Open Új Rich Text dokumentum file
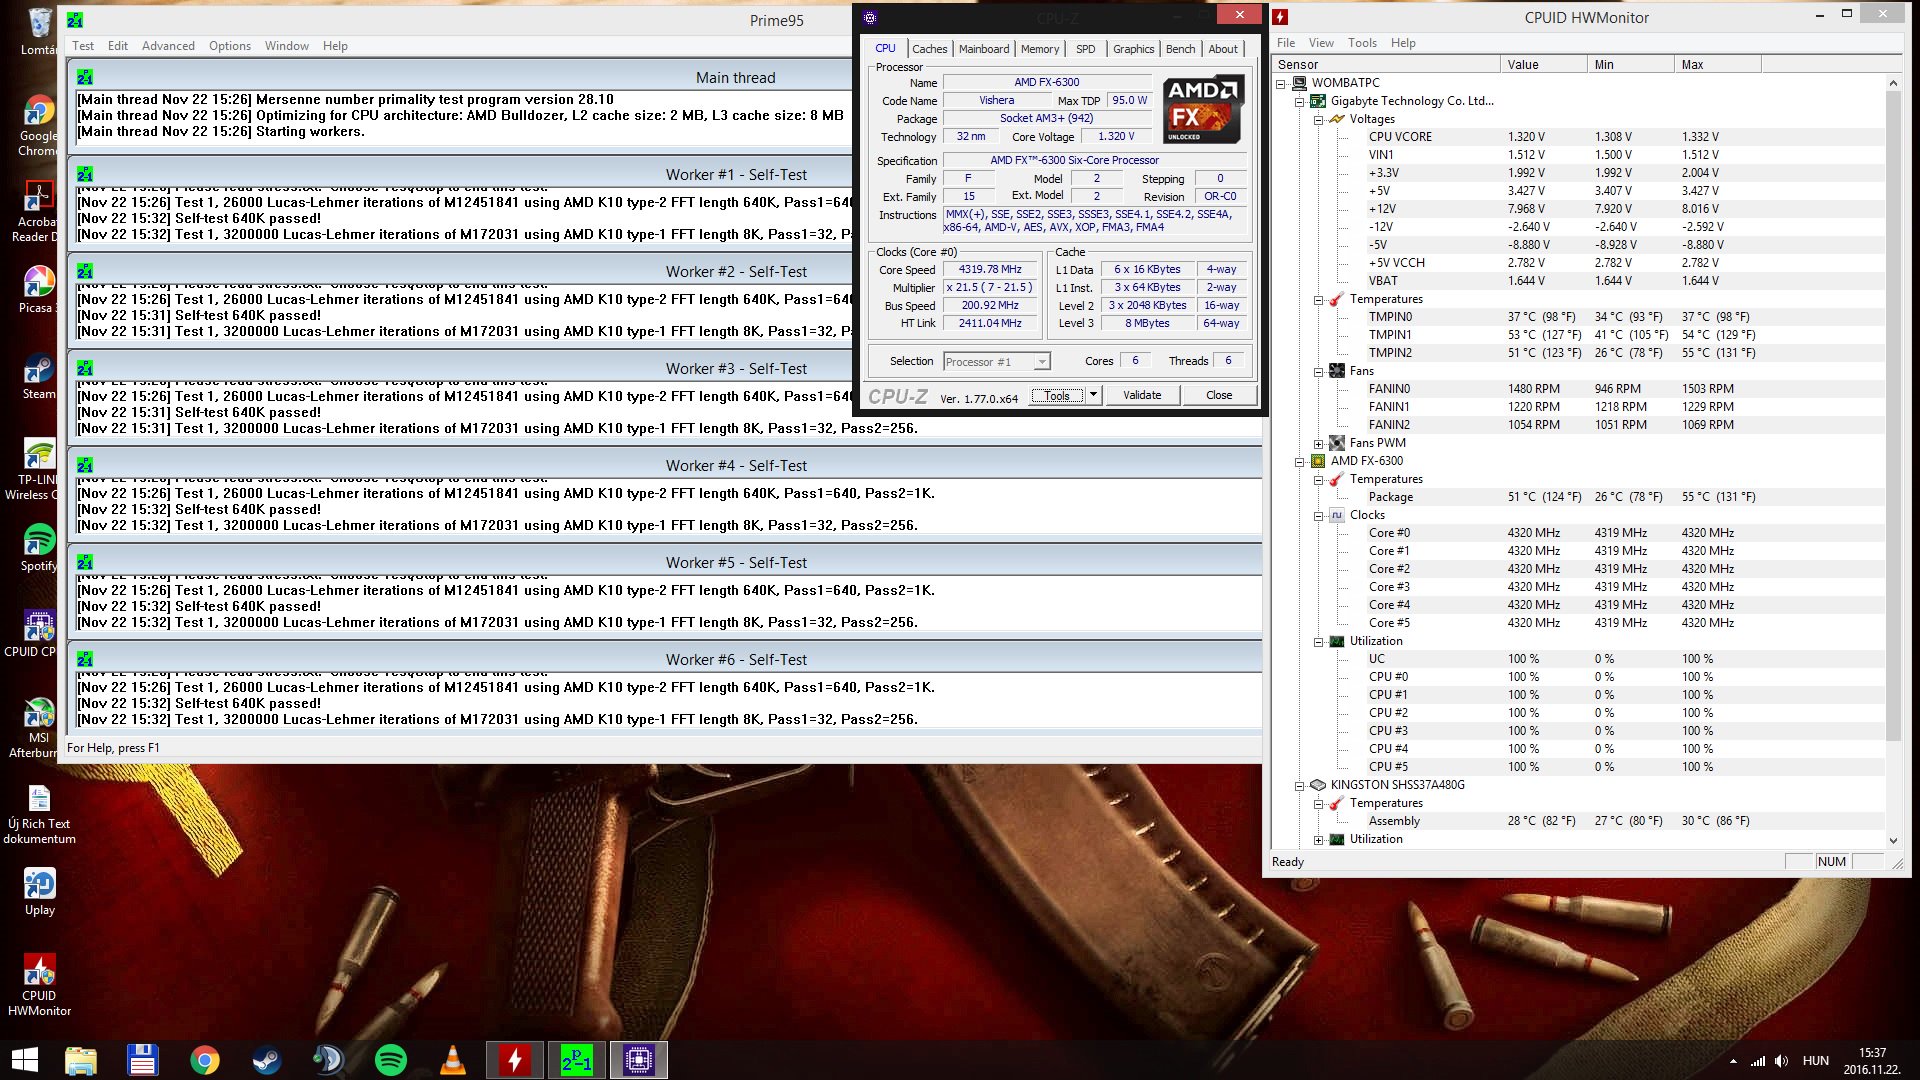Screen dimensions: 1920x1080 39,814
